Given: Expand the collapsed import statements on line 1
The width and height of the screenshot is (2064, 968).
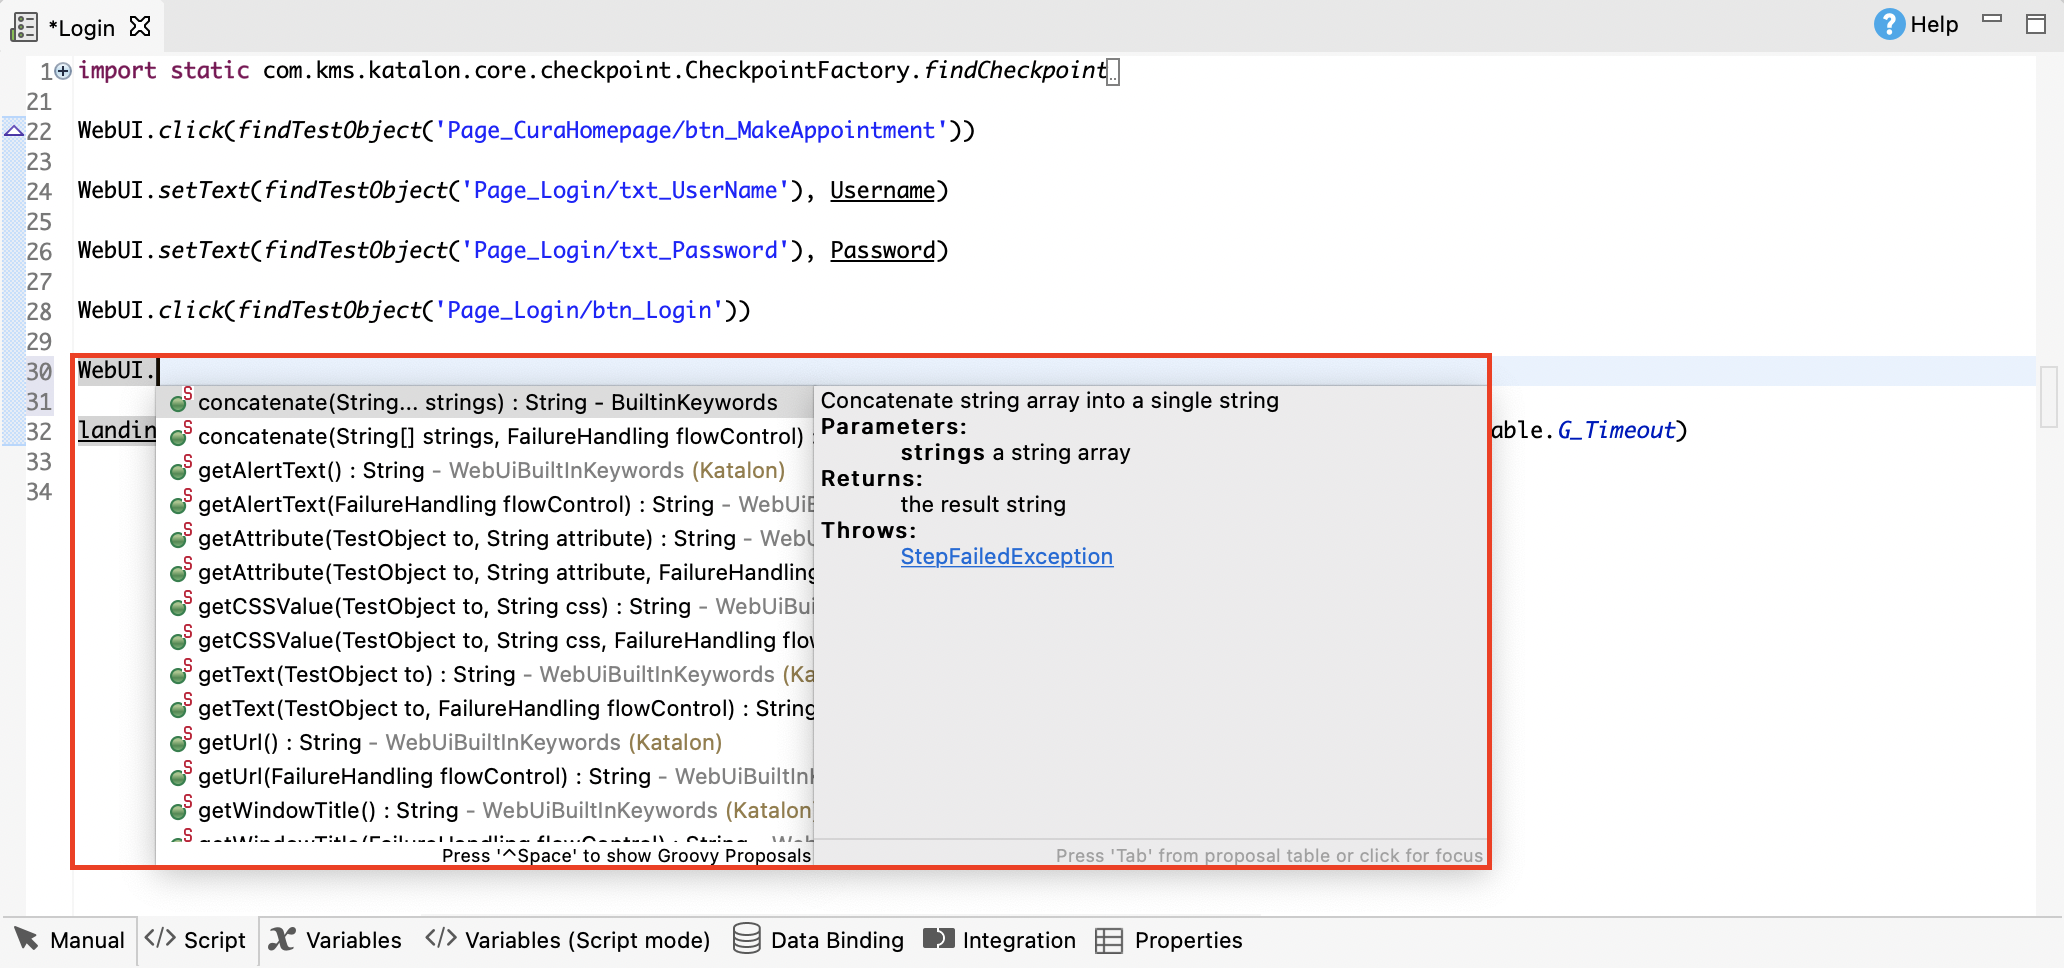Looking at the screenshot, I should (x=62, y=70).
